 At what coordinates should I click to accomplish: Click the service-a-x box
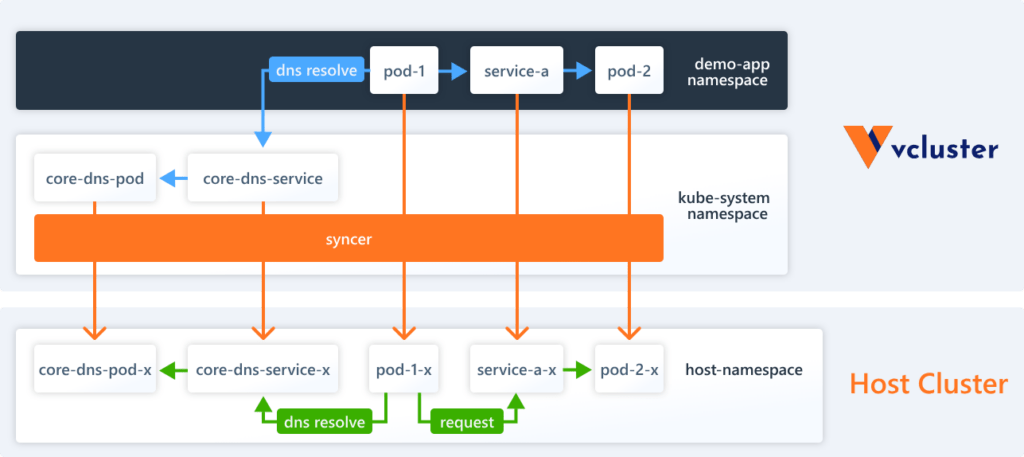516,369
